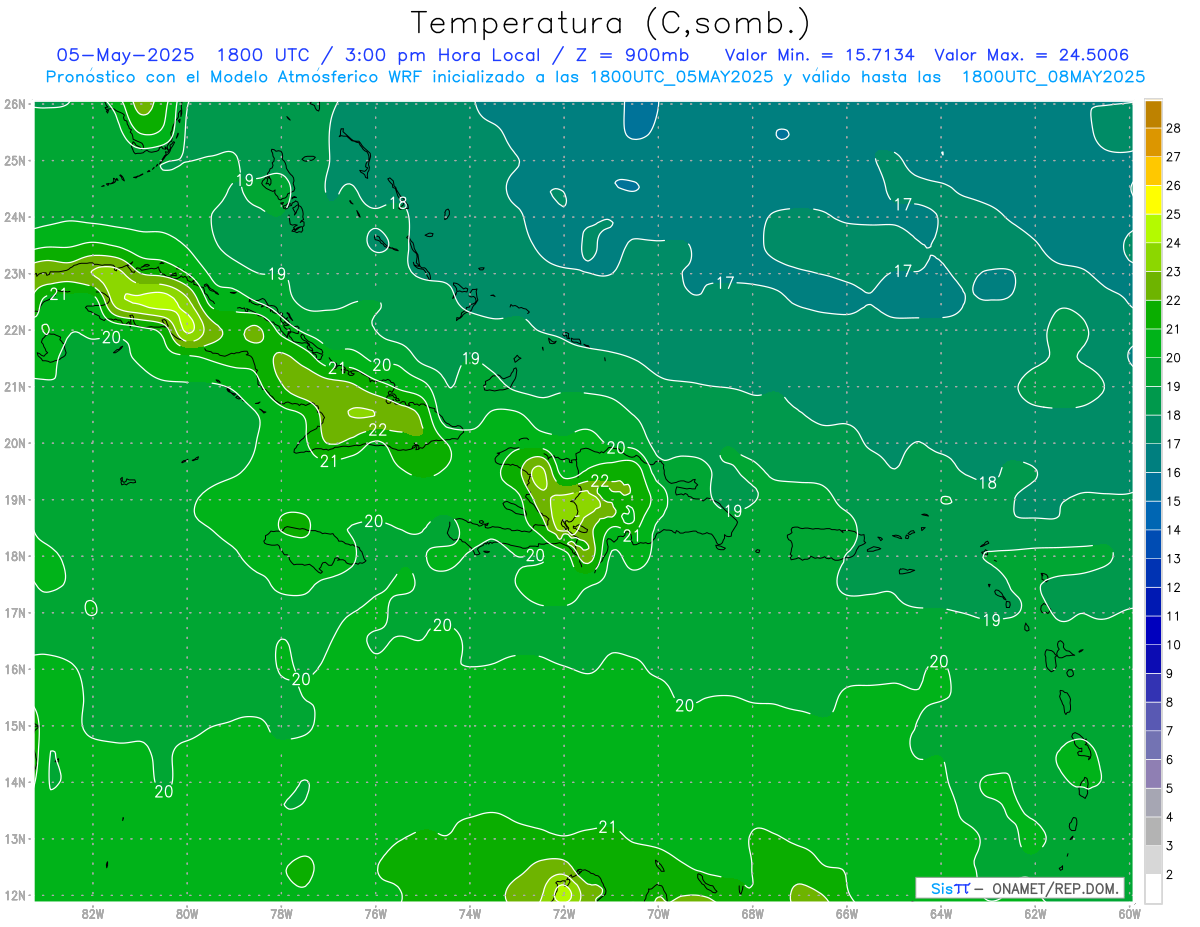Click the "Valor Min. = 15.7134" text
This screenshot has height=927, width=1200.
pyautogui.click(x=819, y=55)
